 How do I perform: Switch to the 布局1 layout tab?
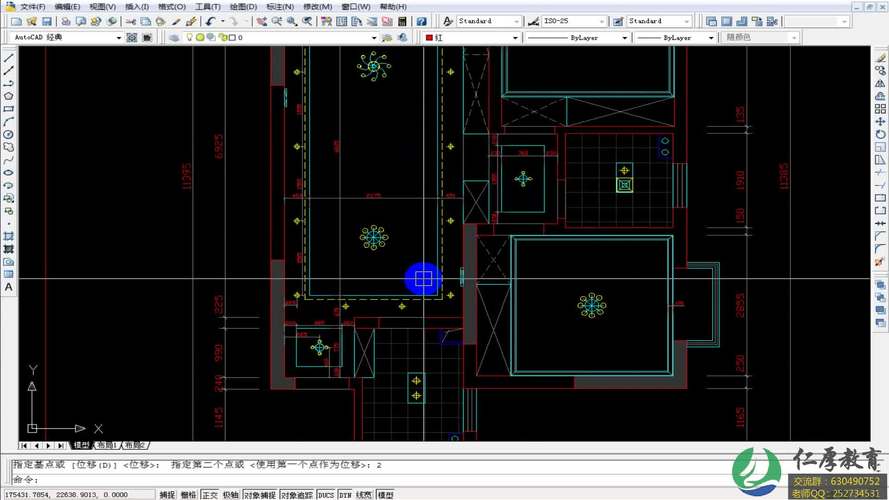point(108,445)
